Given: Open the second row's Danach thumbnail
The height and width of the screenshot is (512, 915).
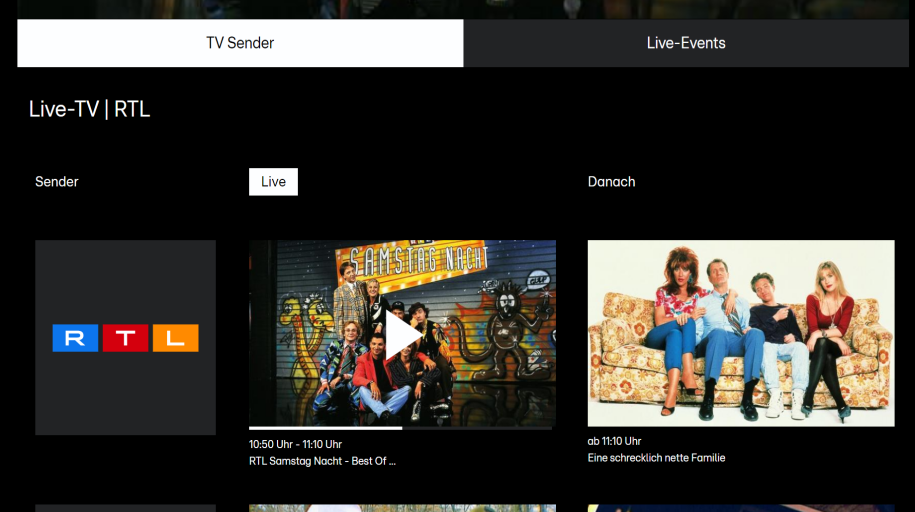Looking at the screenshot, I should point(741,508).
